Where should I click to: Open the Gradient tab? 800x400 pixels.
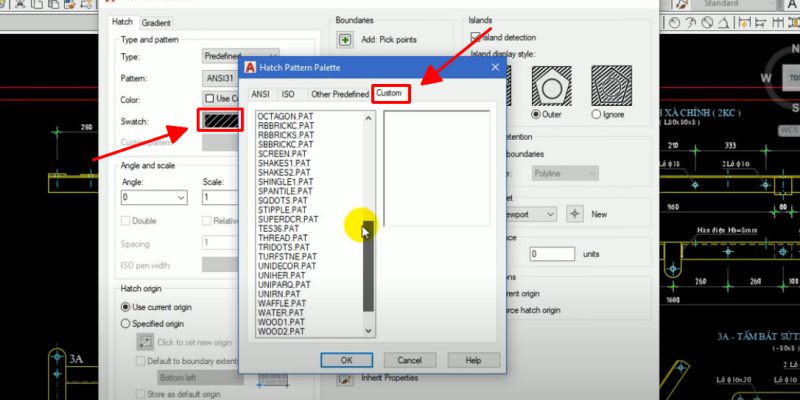coord(155,22)
